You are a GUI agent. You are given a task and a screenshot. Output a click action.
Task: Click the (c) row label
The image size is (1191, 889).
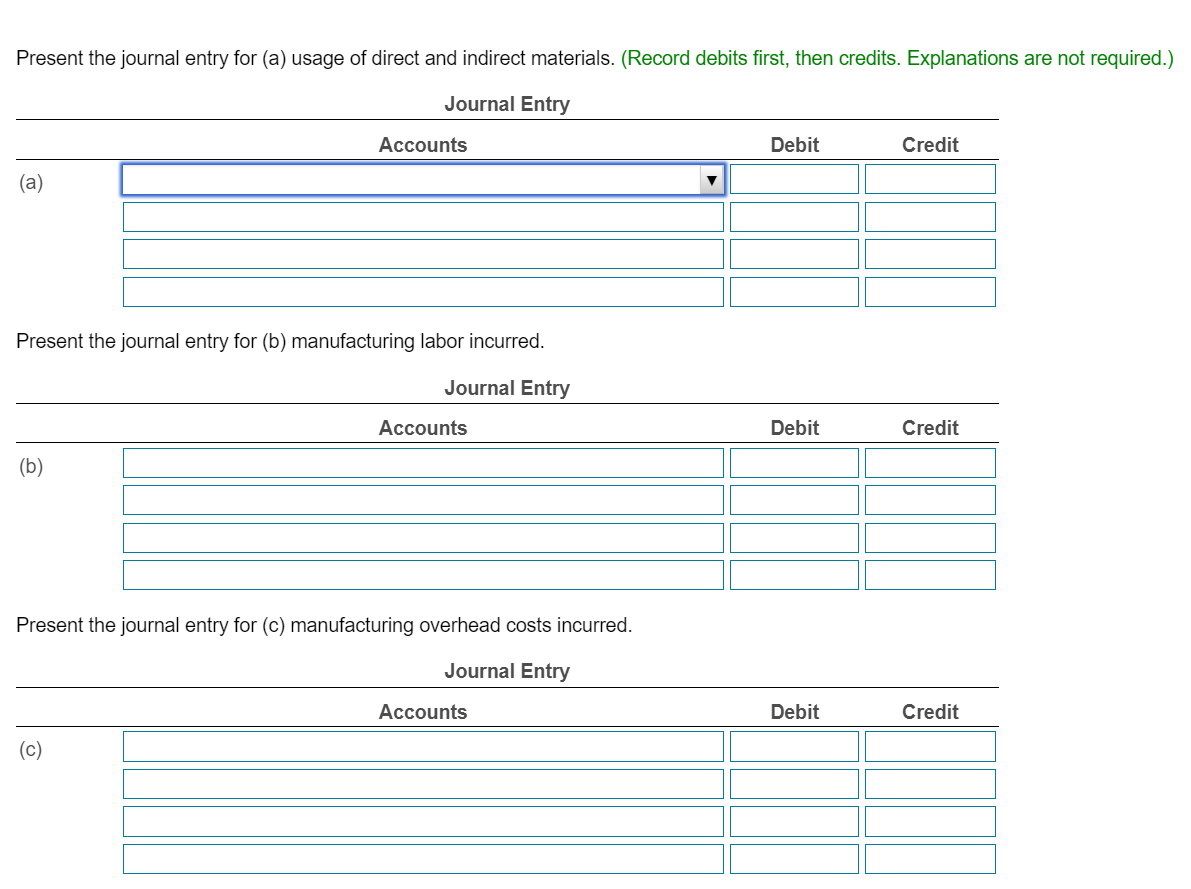pos(31,750)
